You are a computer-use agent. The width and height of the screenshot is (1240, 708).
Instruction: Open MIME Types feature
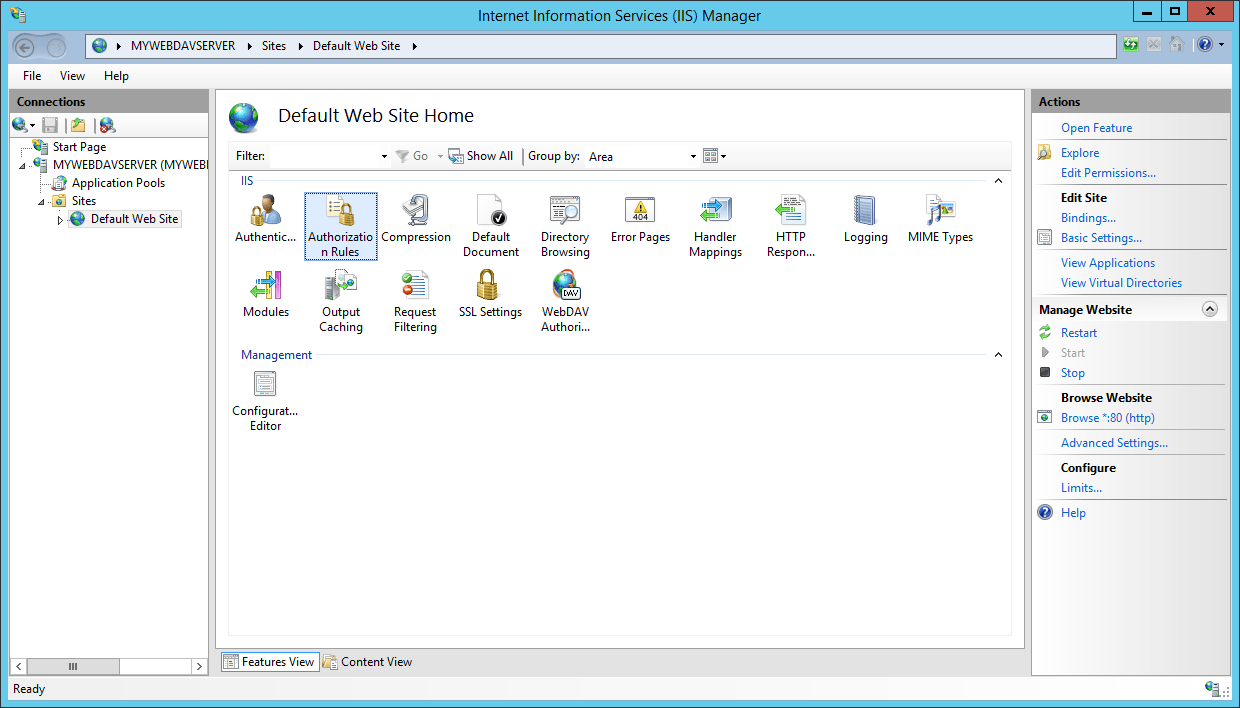coord(940,220)
